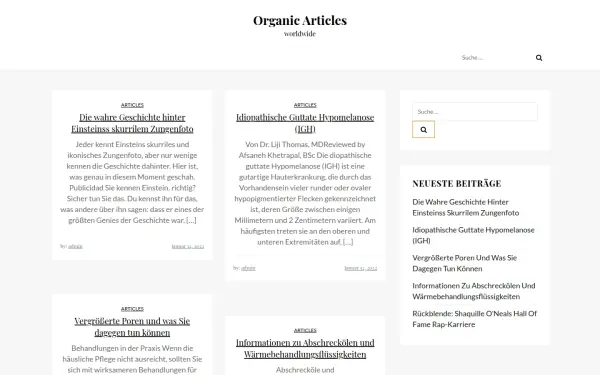Image resolution: width=600 pixels, height=375 pixels.
Task: Click the 'NEUESTE BEITRÄGE' heading
Action: pyautogui.click(x=457, y=183)
